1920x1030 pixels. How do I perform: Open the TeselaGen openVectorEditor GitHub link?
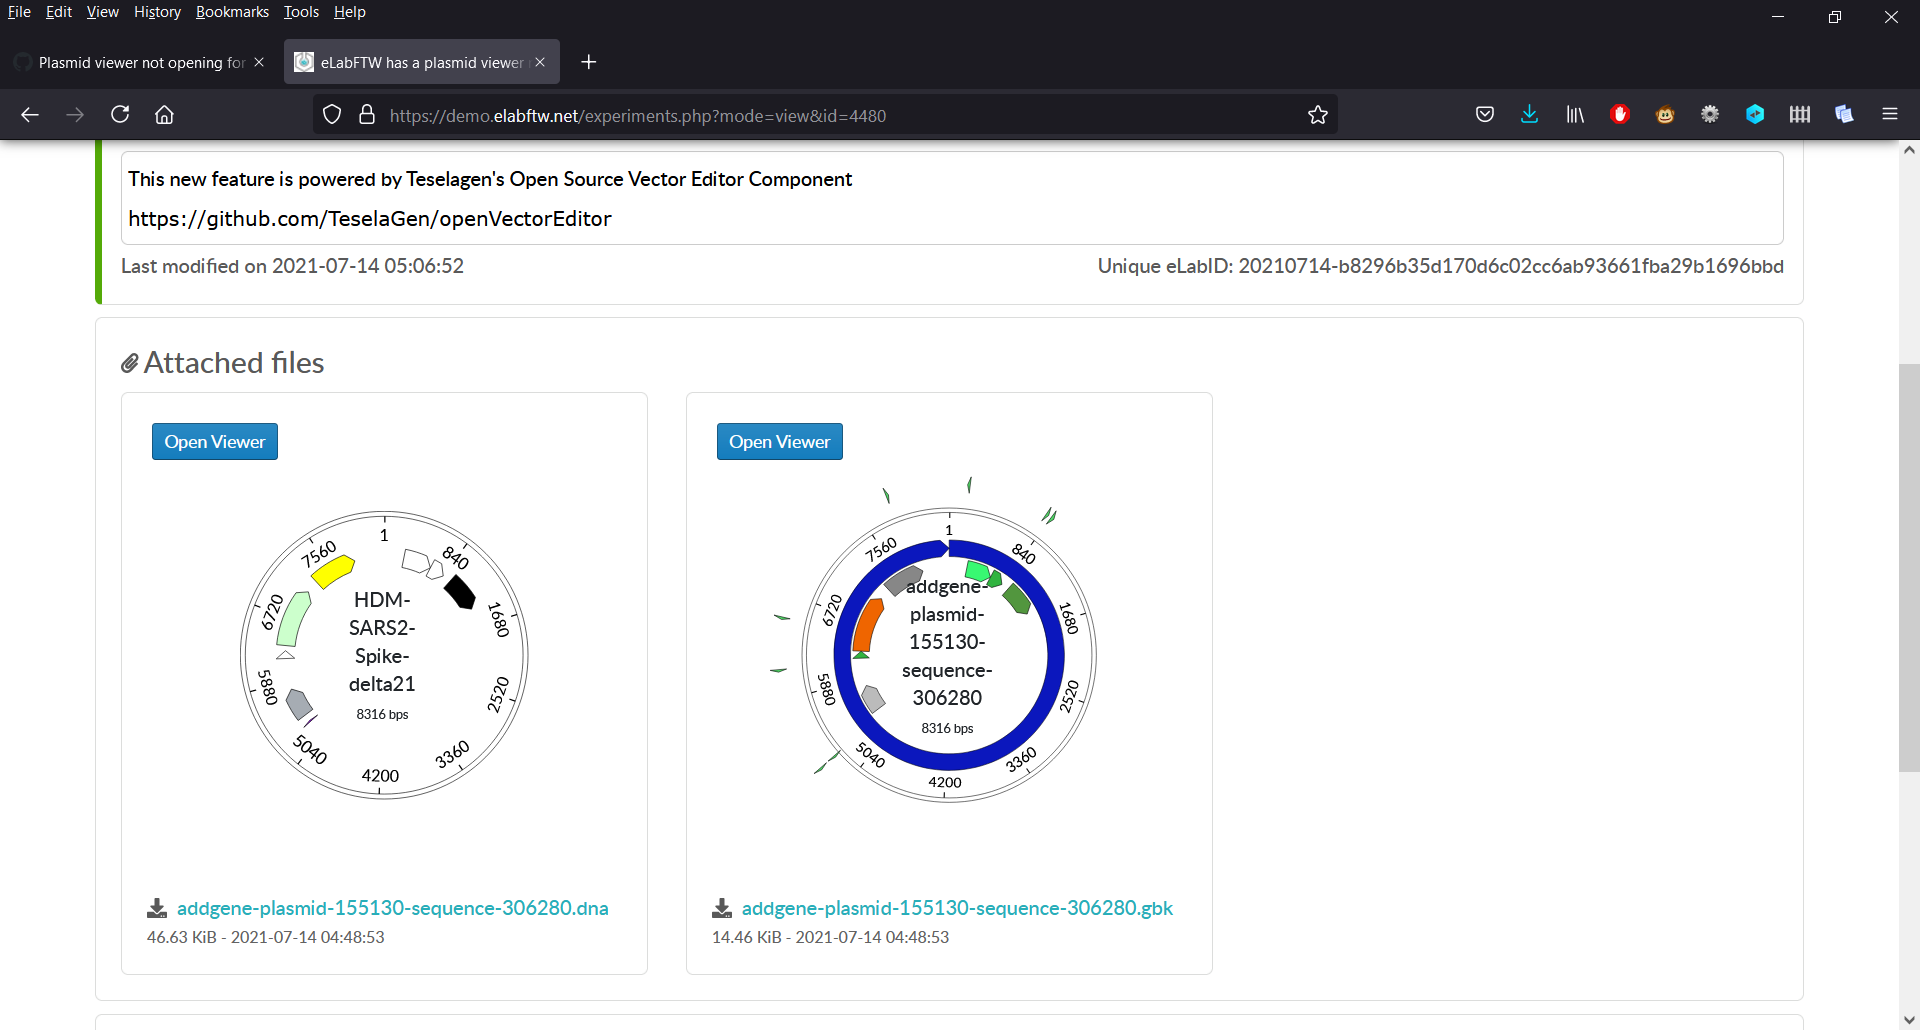[x=369, y=218]
